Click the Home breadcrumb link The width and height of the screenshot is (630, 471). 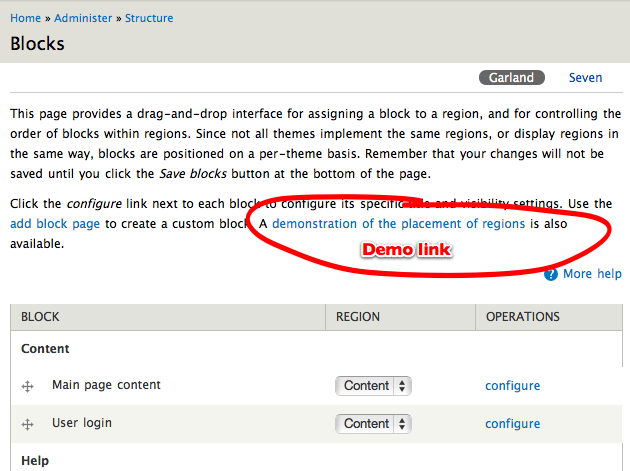(25, 18)
